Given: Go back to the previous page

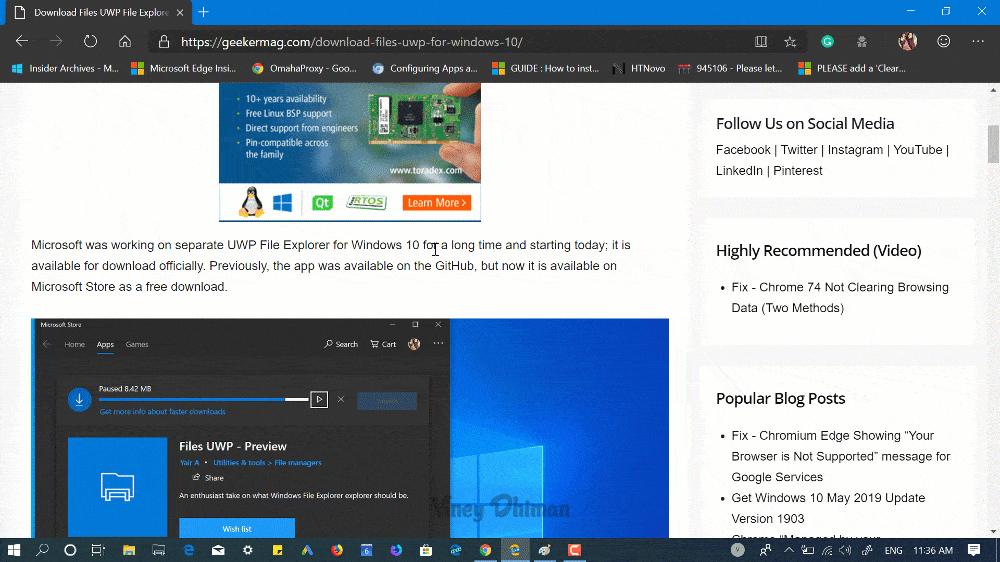Looking at the screenshot, I should click(22, 41).
